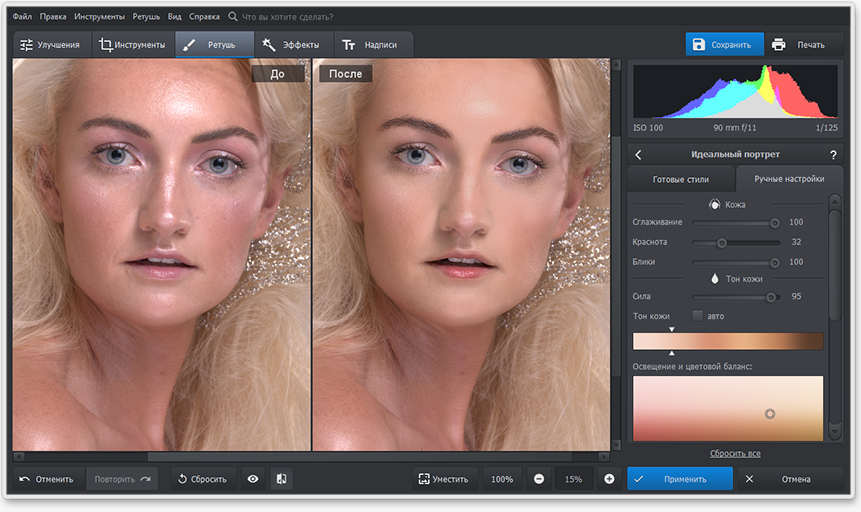
Task: Click the Сбросить reset button
Action: tap(203, 479)
